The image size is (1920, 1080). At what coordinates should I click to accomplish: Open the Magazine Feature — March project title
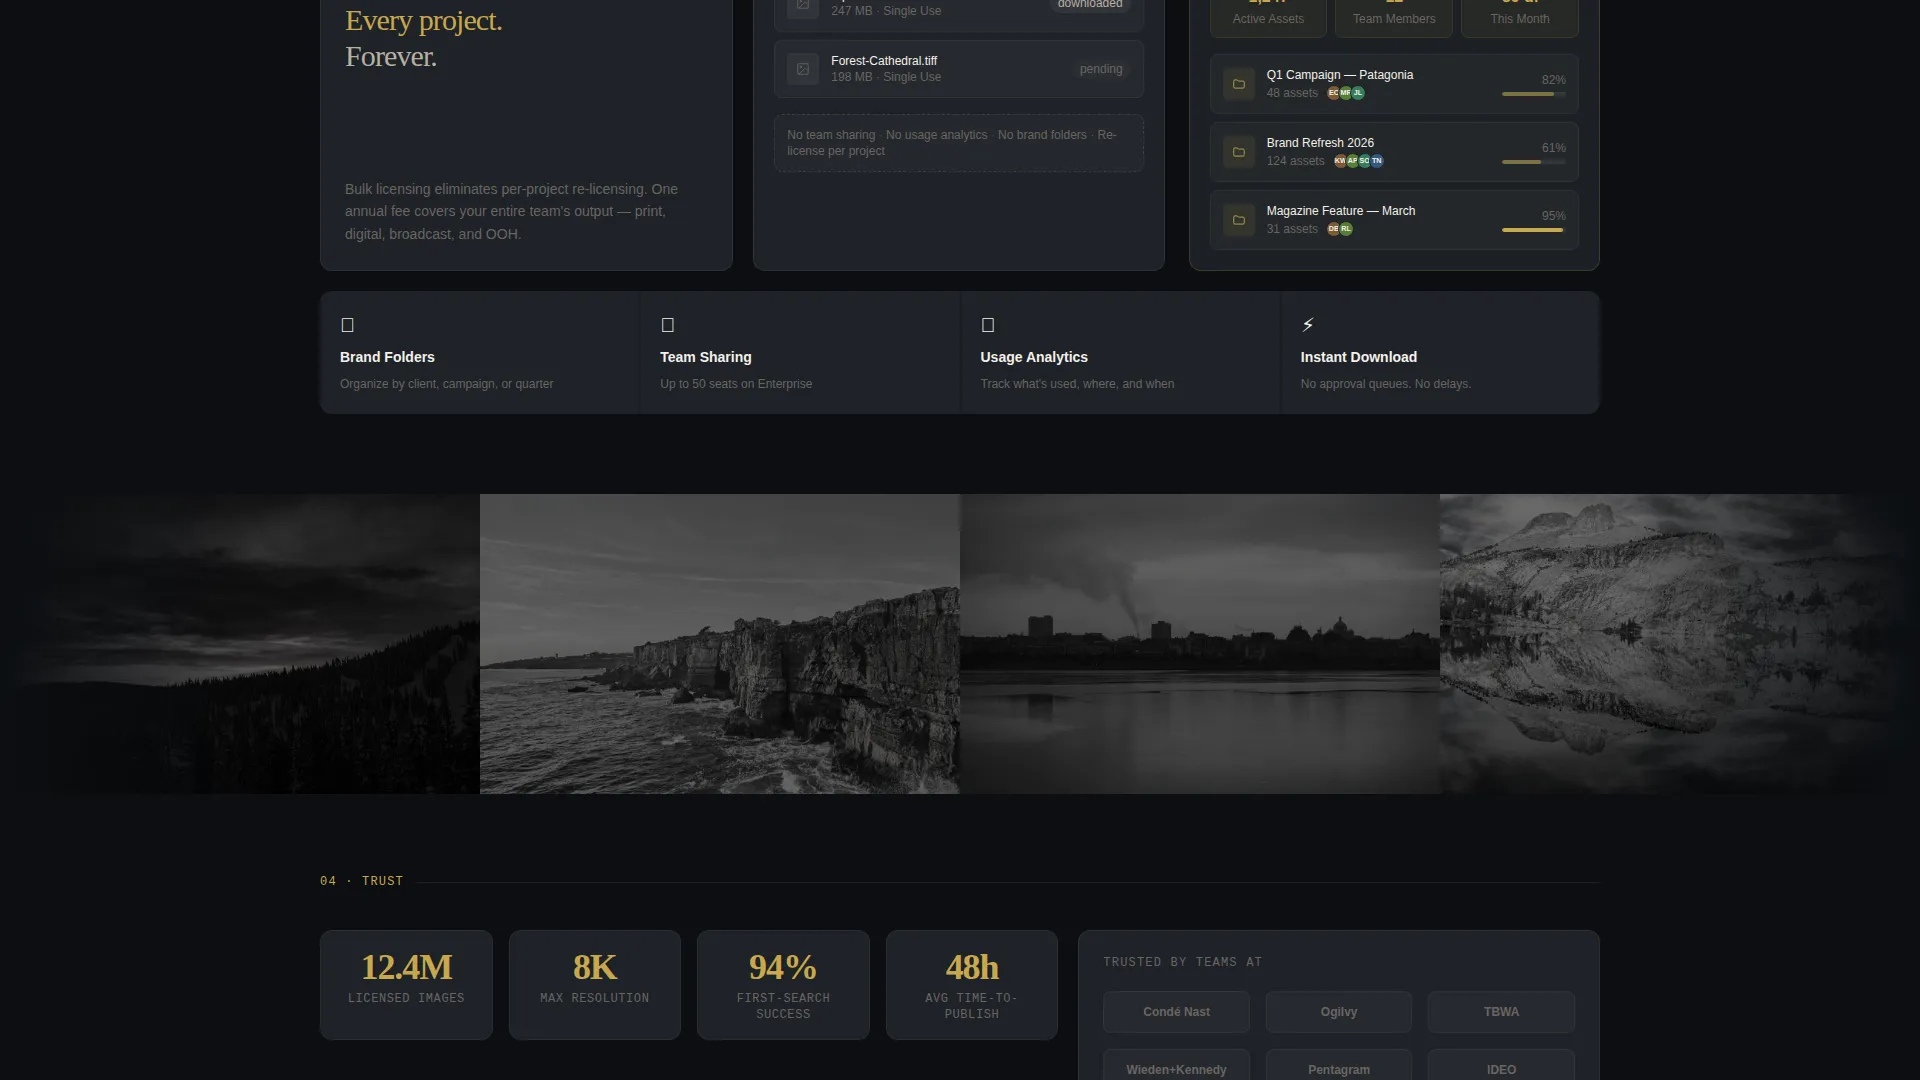(1340, 211)
